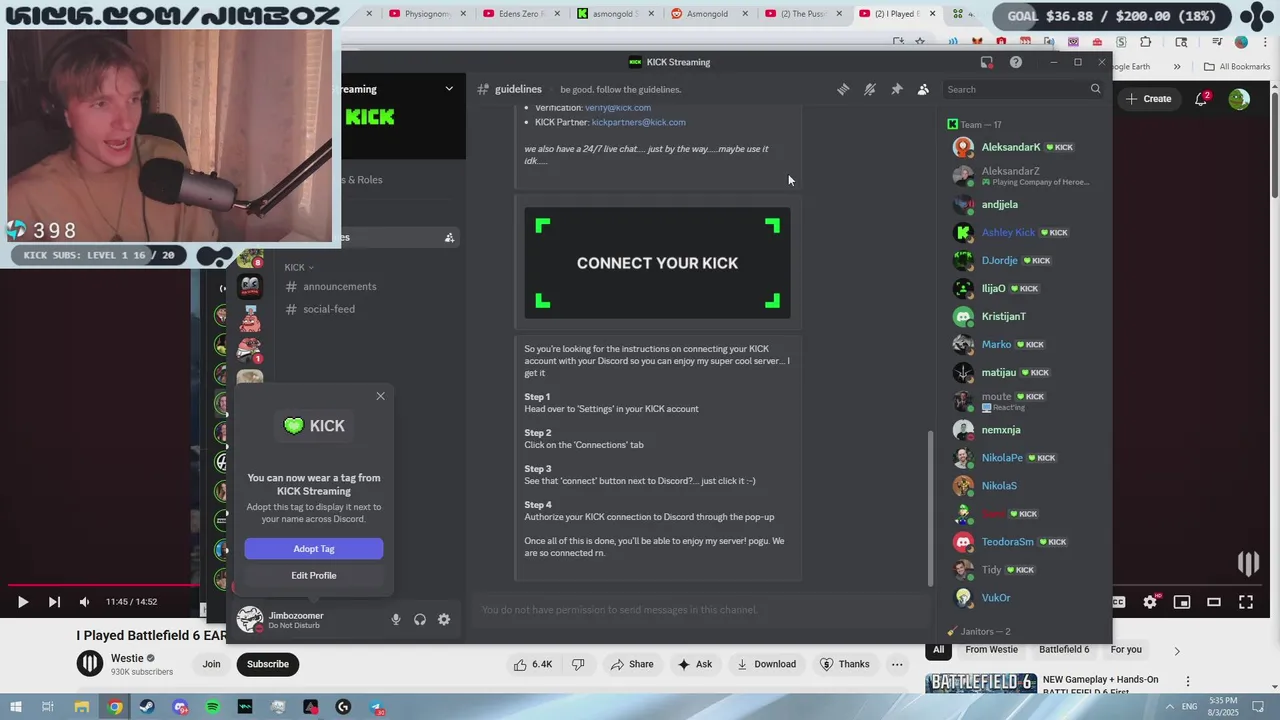Click the Discord inbox icon in title bar

(x=987, y=62)
